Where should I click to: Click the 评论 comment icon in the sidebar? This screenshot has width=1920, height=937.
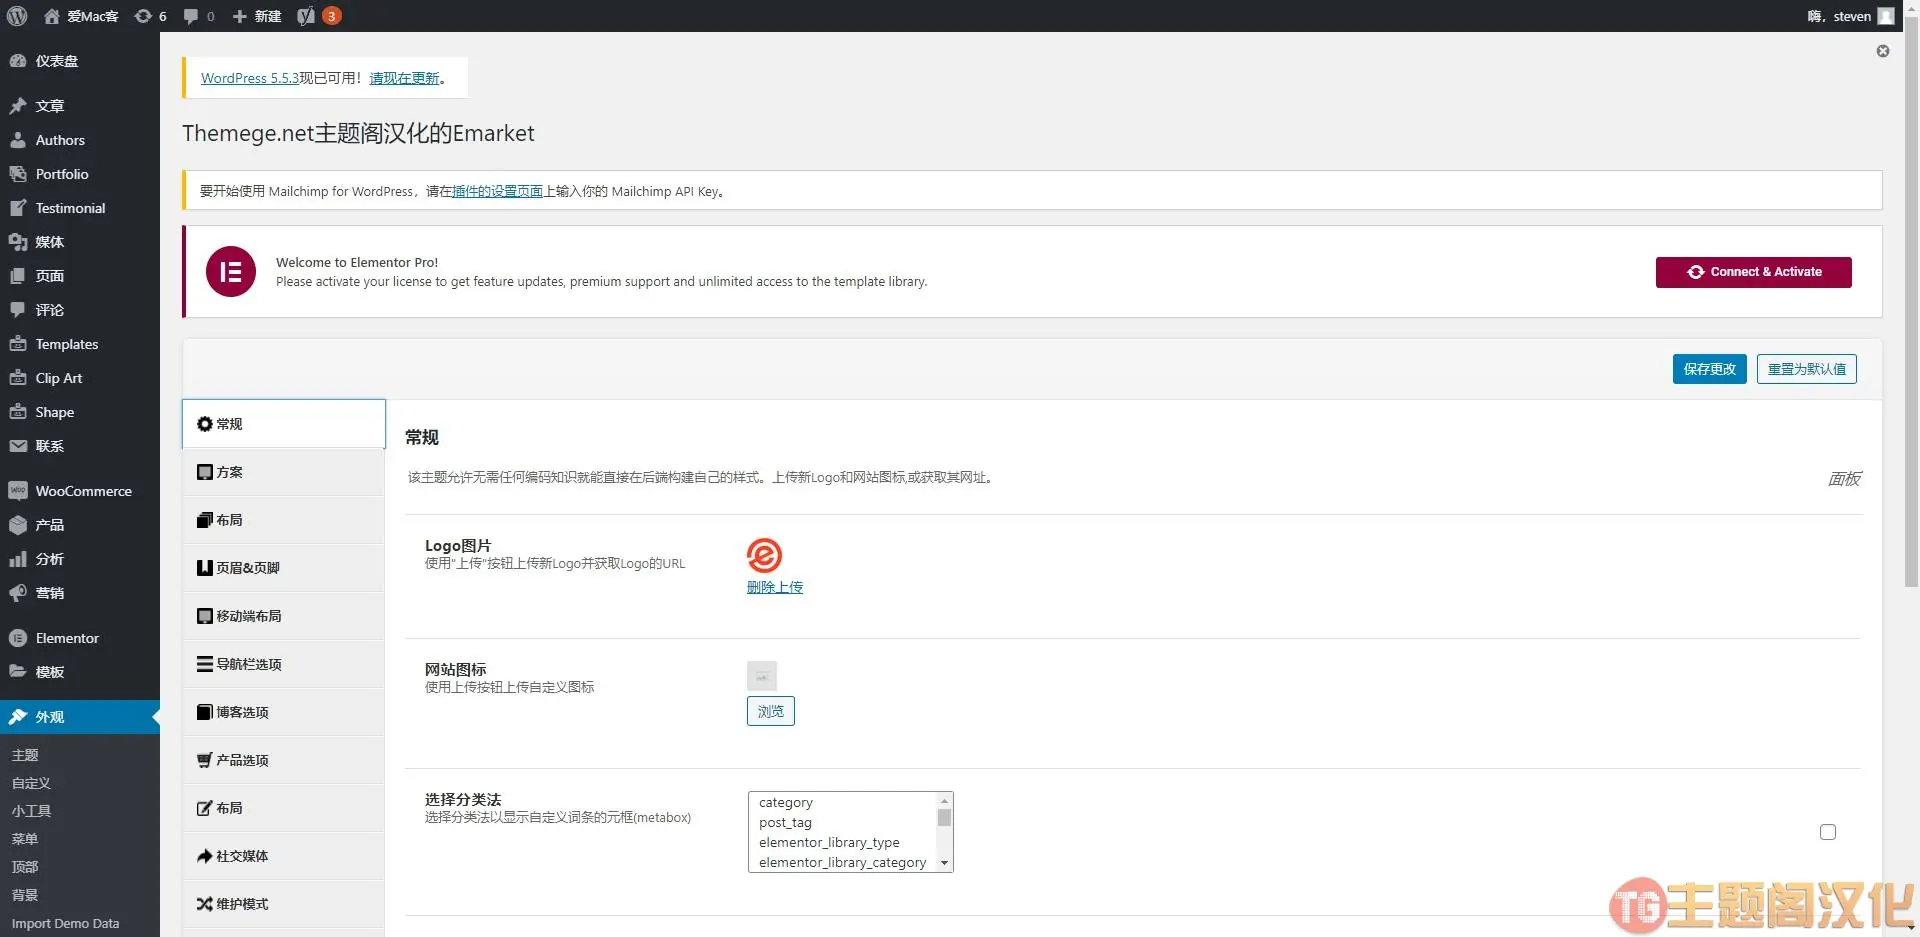tap(18, 310)
